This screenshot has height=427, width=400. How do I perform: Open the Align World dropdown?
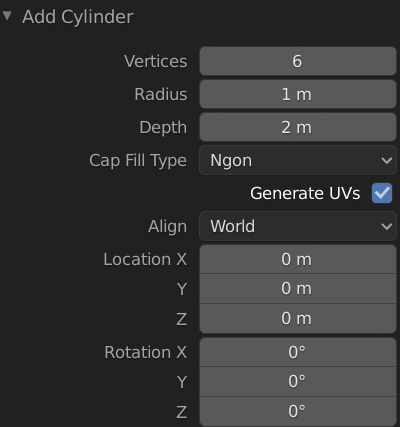298,226
